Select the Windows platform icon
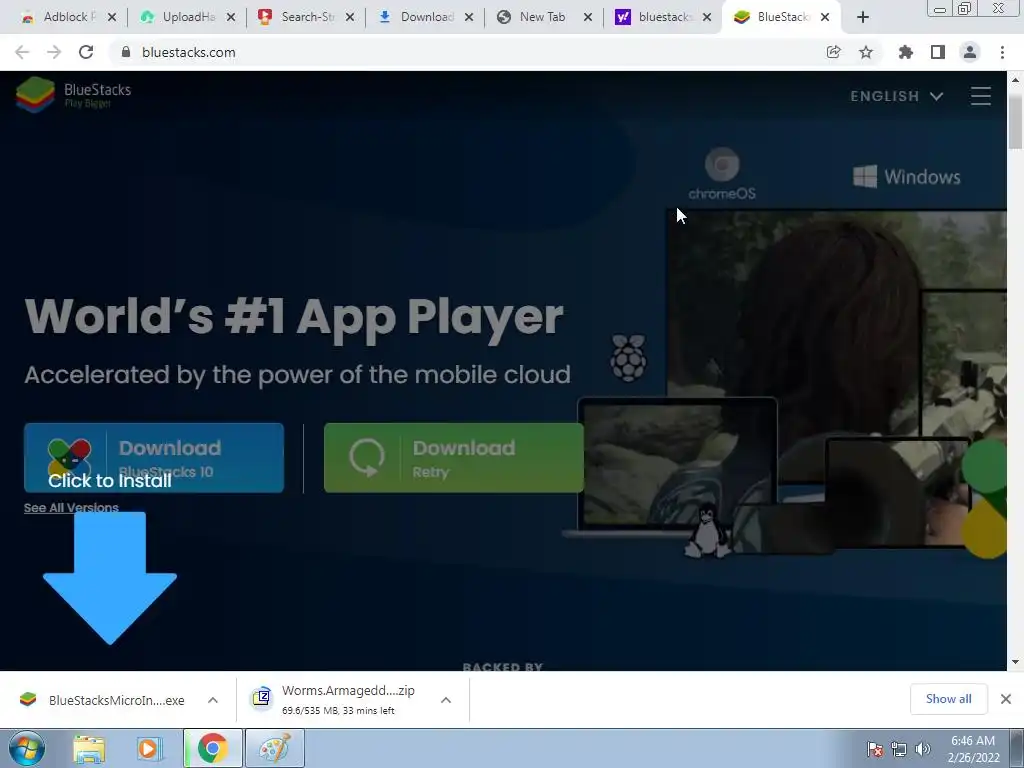1024x768 pixels. [907, 176]
